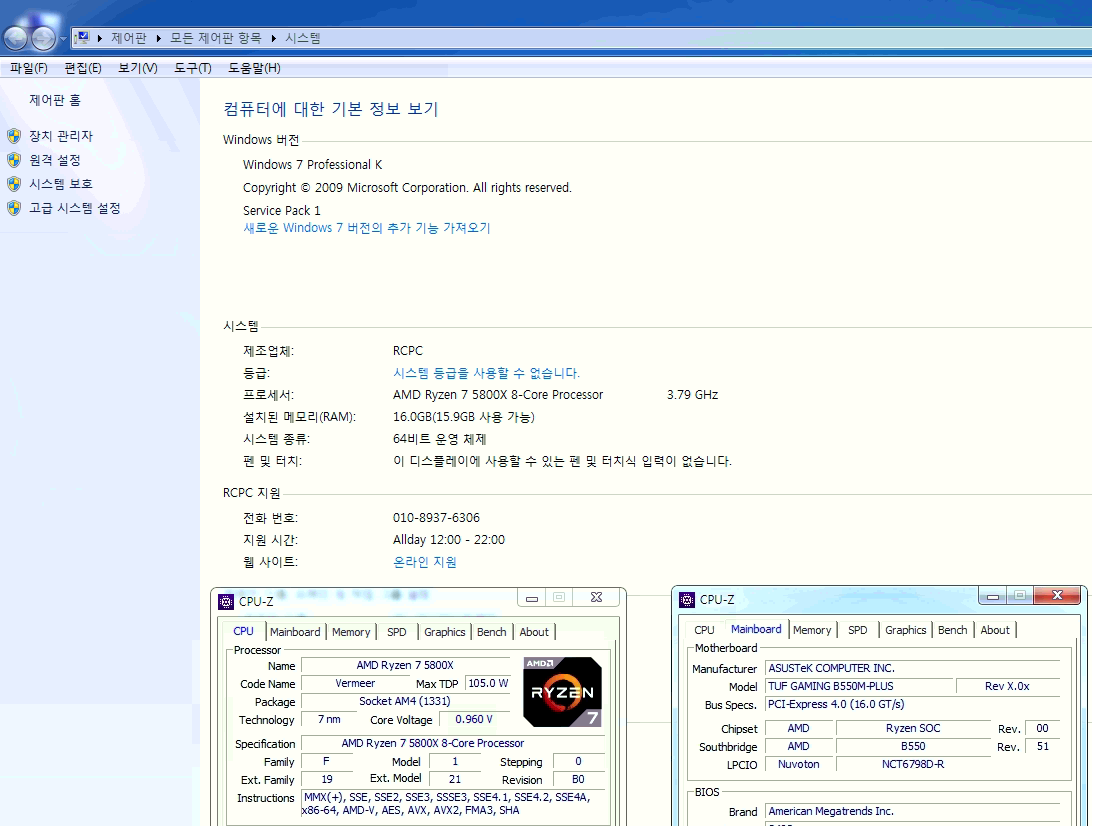Open 고급 시스템 설정 link
Screen dimensions: 1093x826
(75, 208)
